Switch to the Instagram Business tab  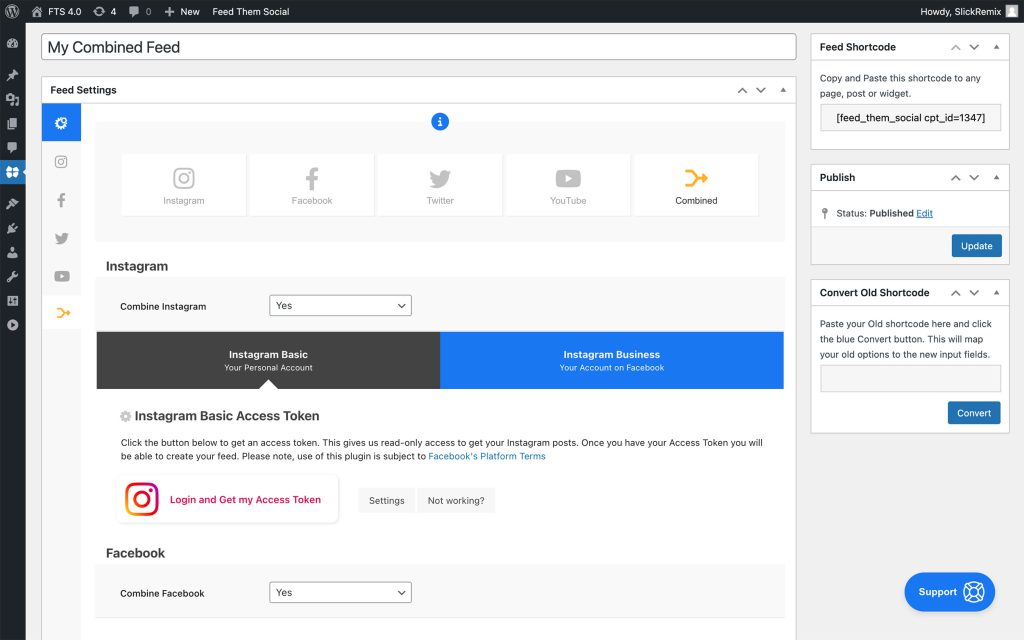(x=612, y=360)
